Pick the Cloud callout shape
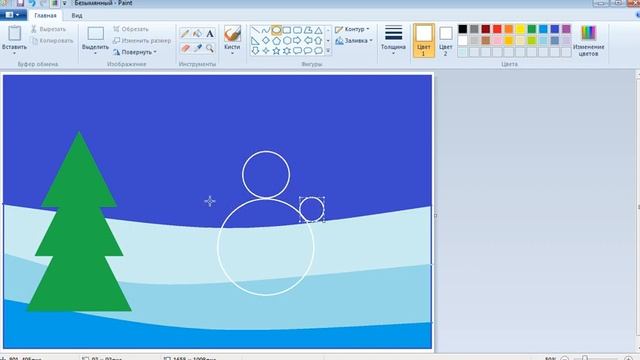640x360 pixels. [318, 51]
